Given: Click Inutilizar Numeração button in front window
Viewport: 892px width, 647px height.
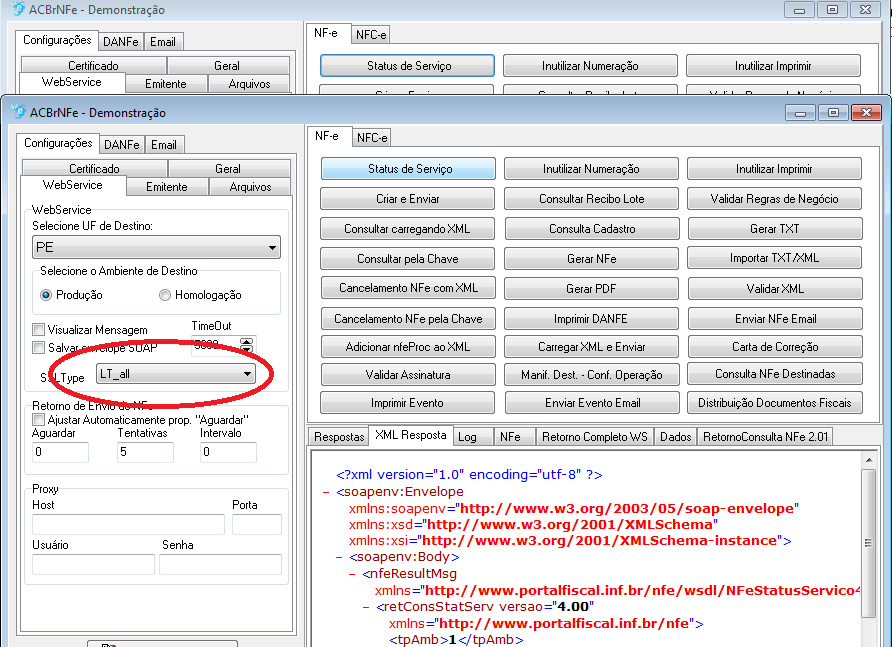Looking at the screenshot, I should tap(592, 168).
